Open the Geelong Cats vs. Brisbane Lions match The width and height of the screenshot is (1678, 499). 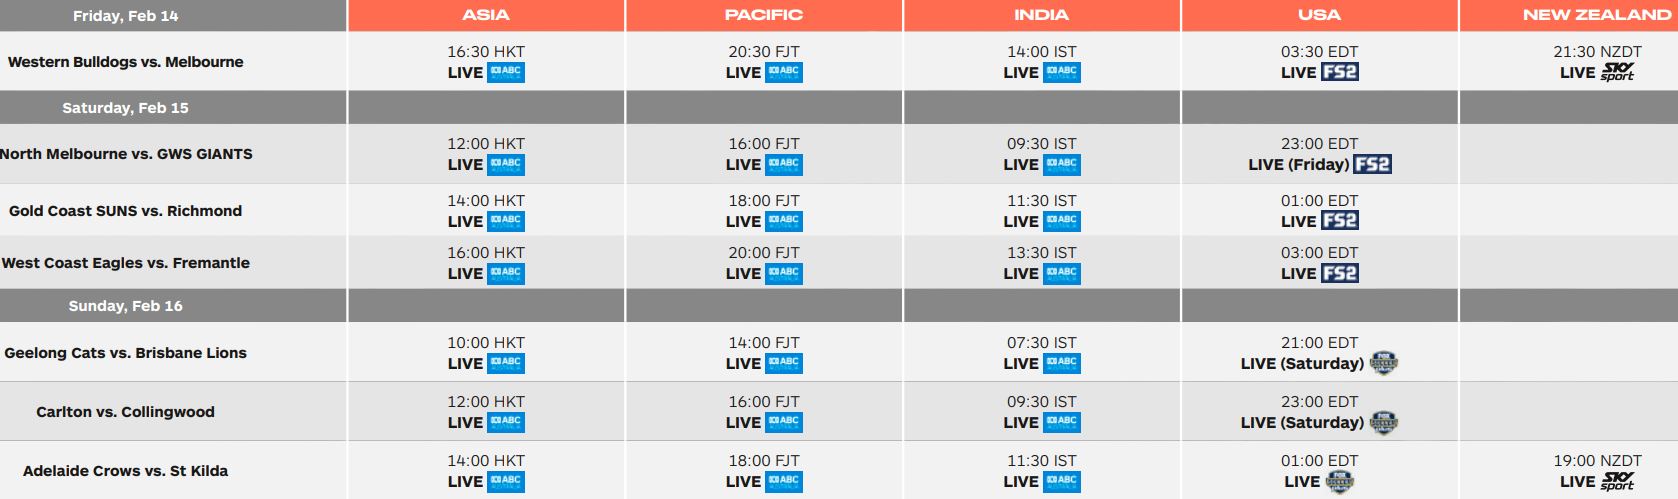[125, 353]
